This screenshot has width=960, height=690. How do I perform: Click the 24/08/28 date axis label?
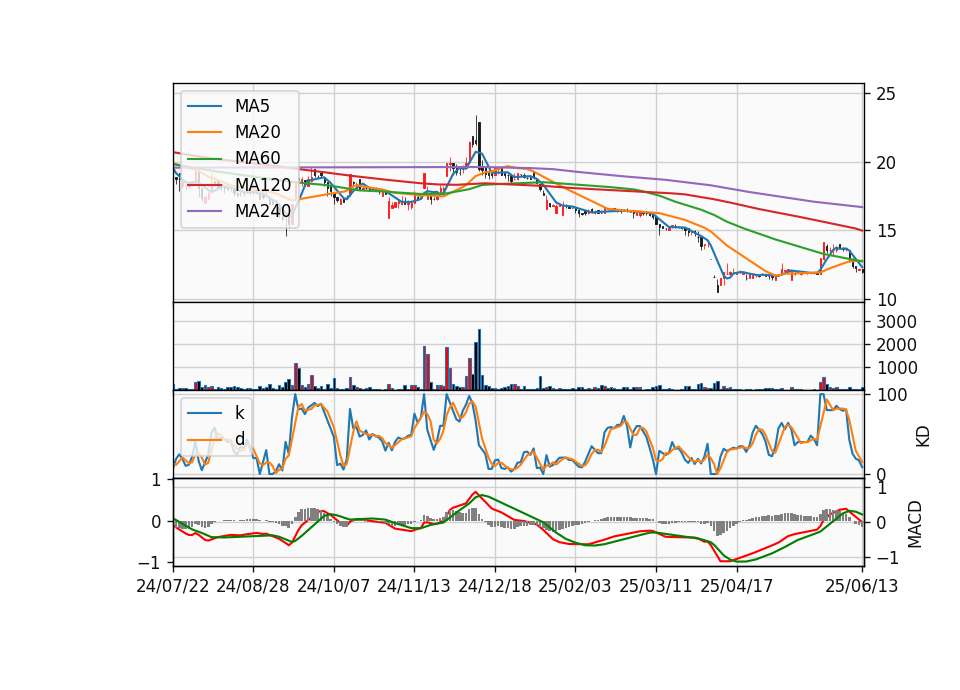tap(253, 586)
